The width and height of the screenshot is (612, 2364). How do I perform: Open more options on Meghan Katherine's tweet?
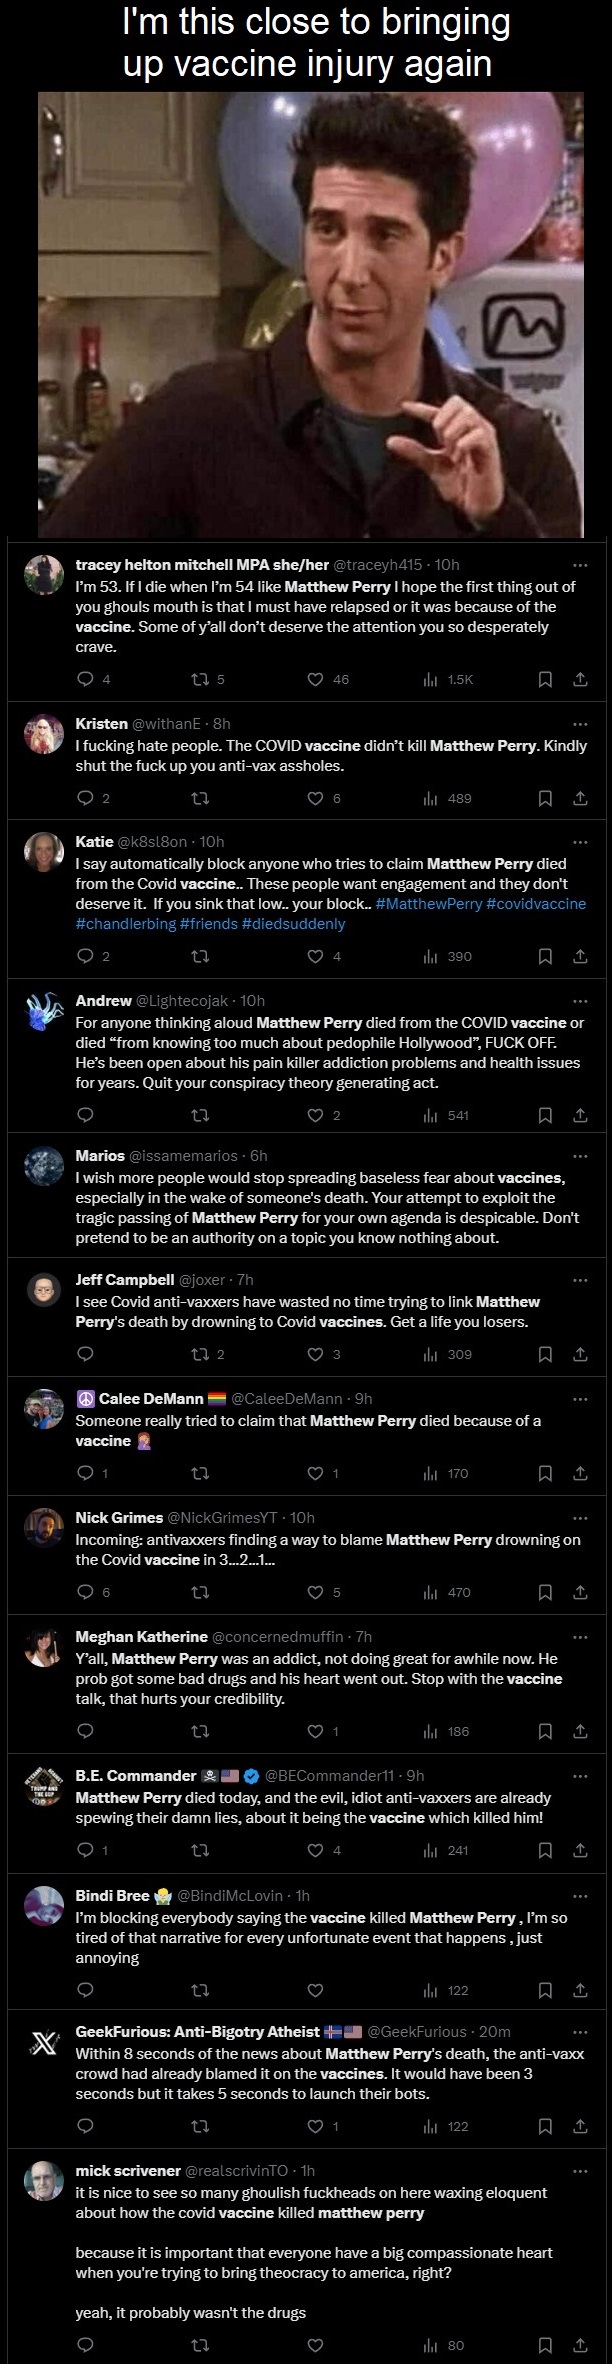pyautogui.click(x=580, y=1637)
